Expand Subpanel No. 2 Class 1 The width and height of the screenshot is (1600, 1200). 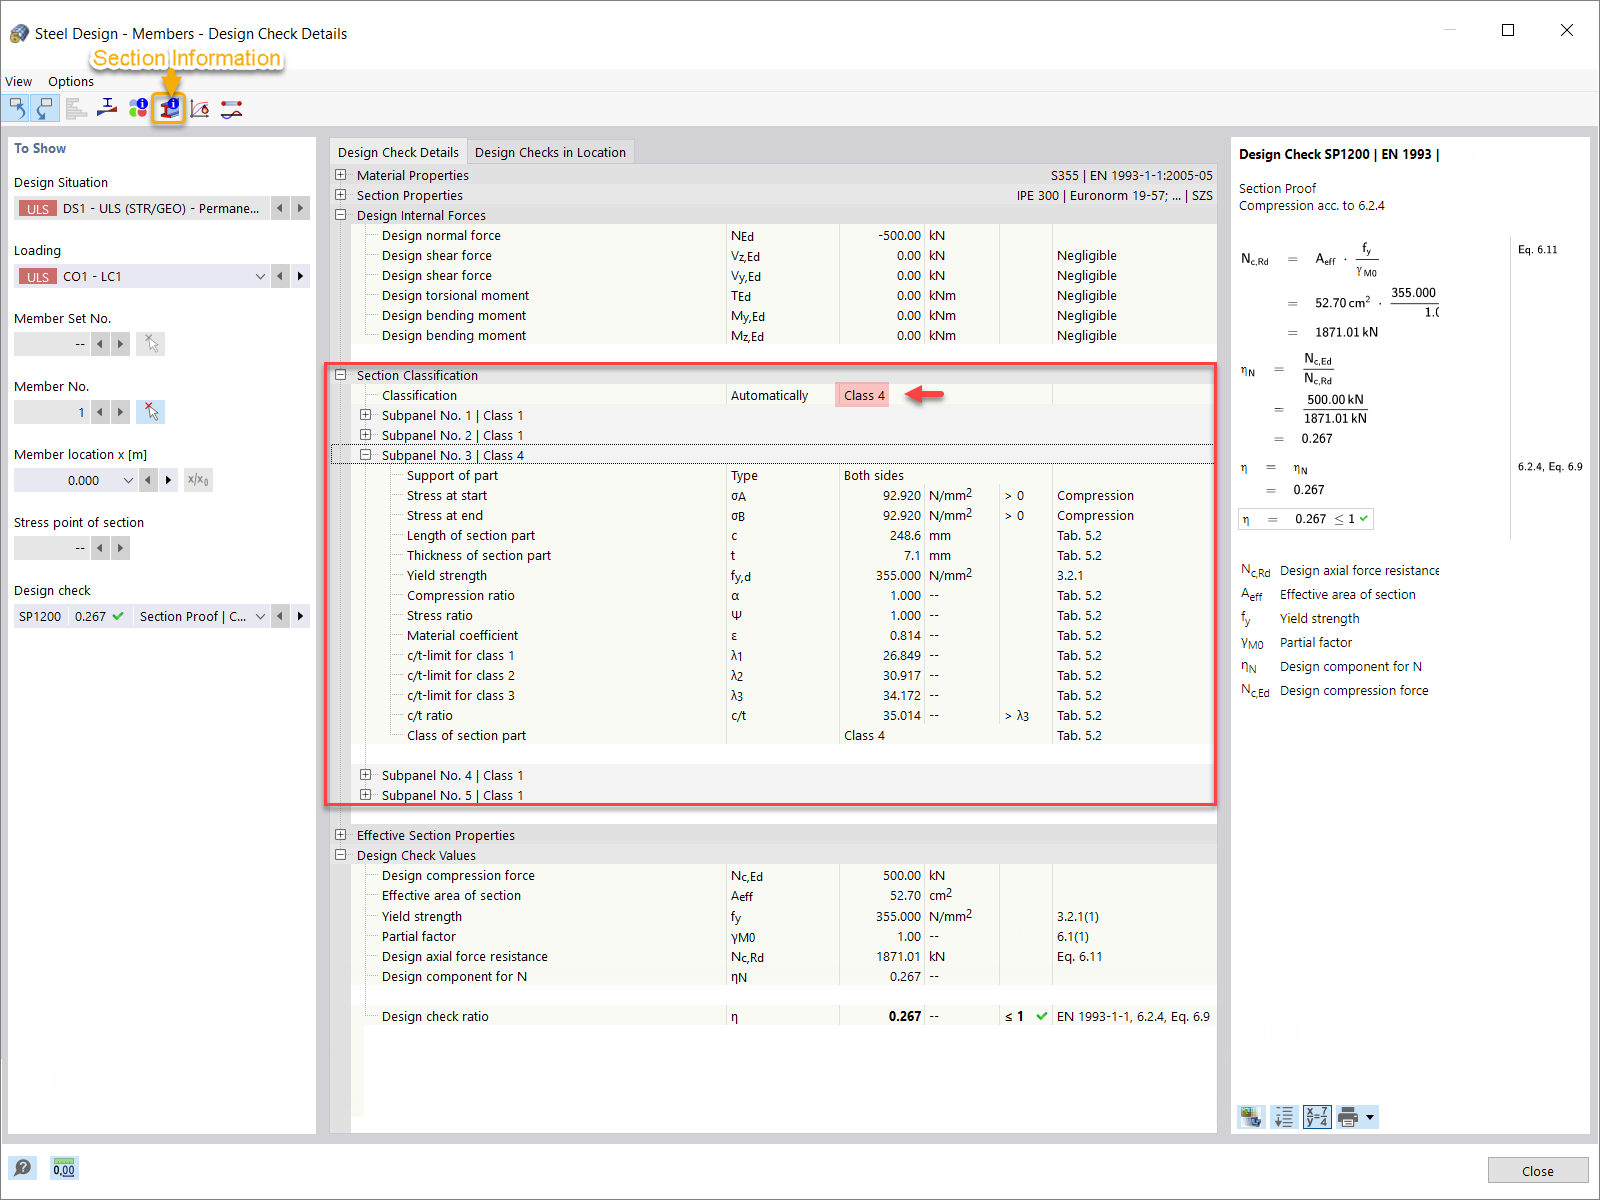click(x=366, y=435)
